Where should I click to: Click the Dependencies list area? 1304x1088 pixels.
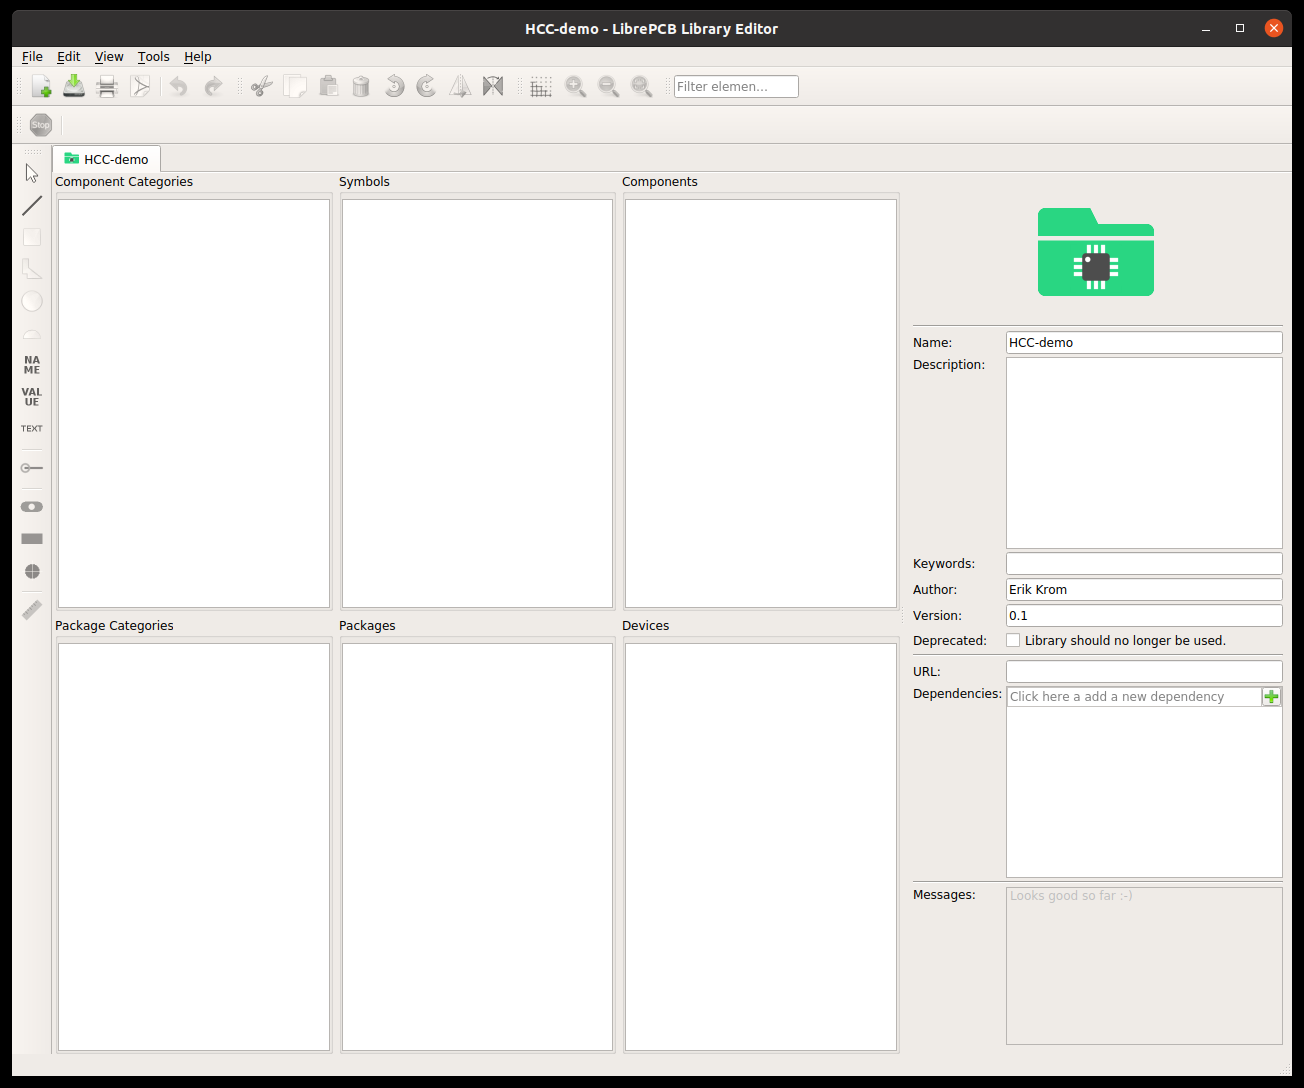point(1144,792)
